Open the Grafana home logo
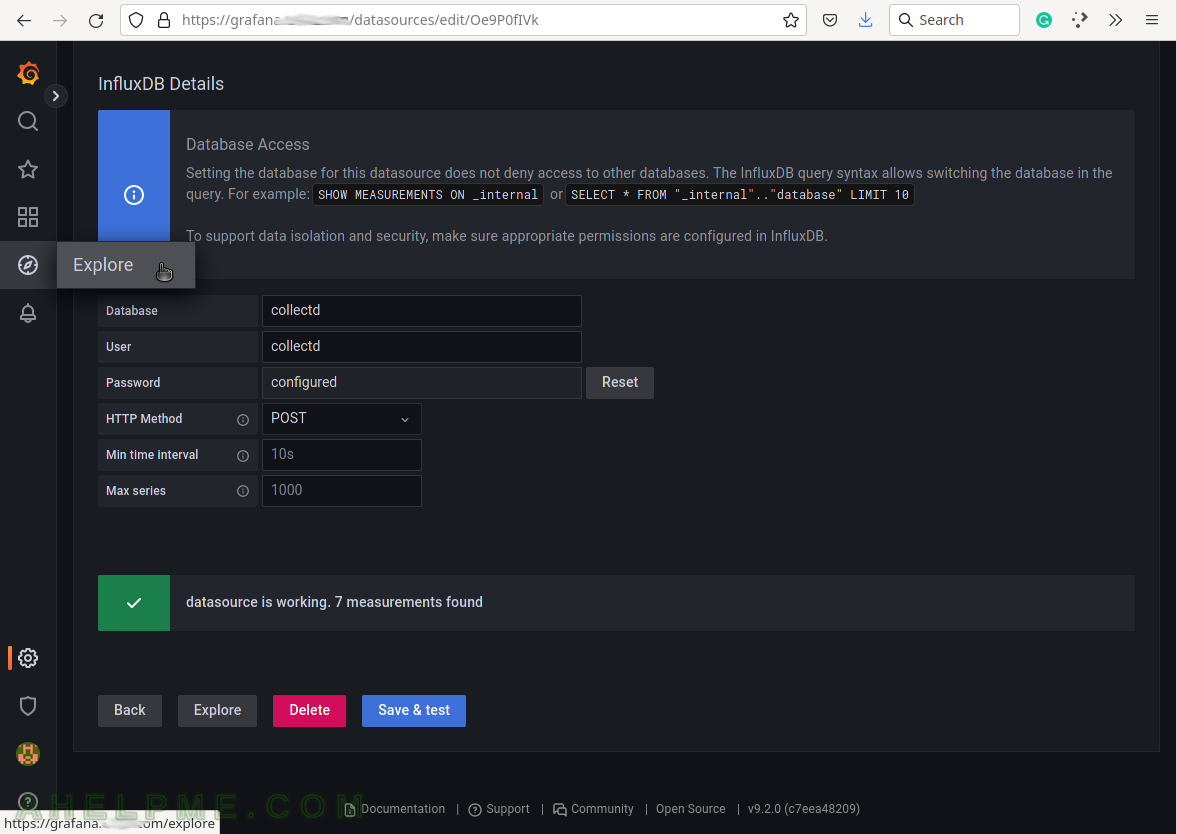1177x834 pixels. (x=28, y=73)
